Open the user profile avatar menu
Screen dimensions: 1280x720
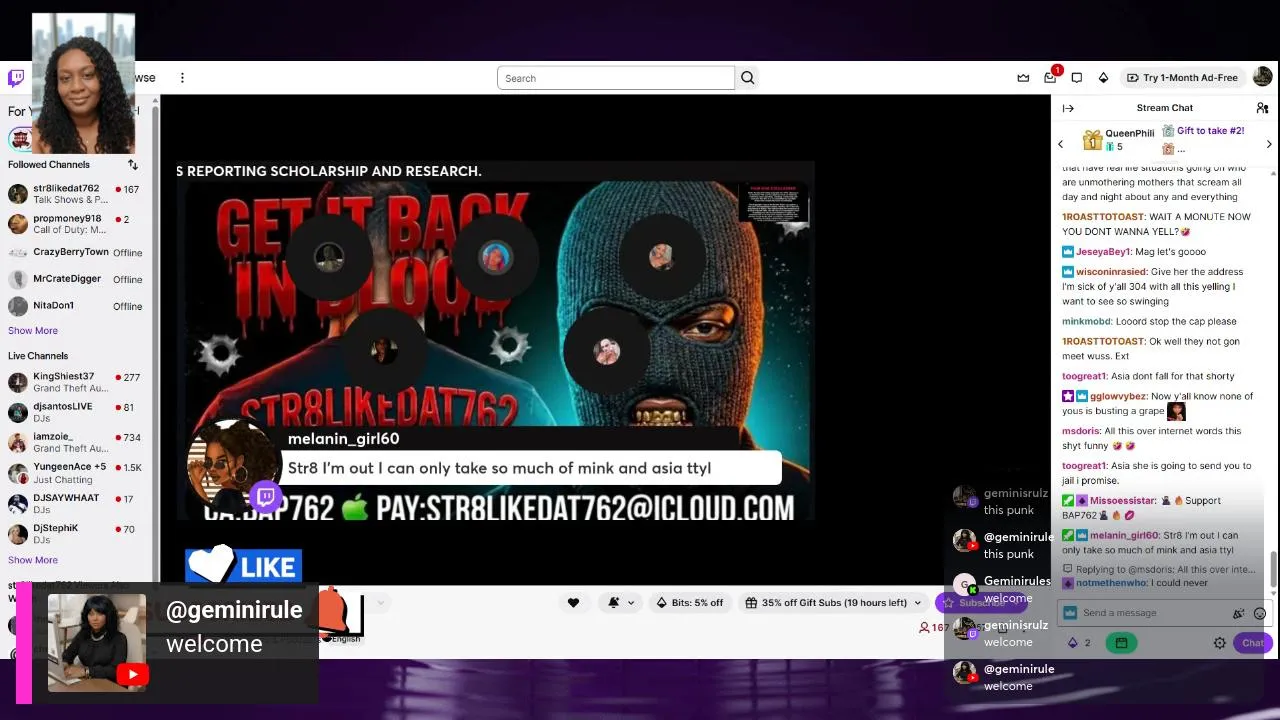coord(1262,77)
